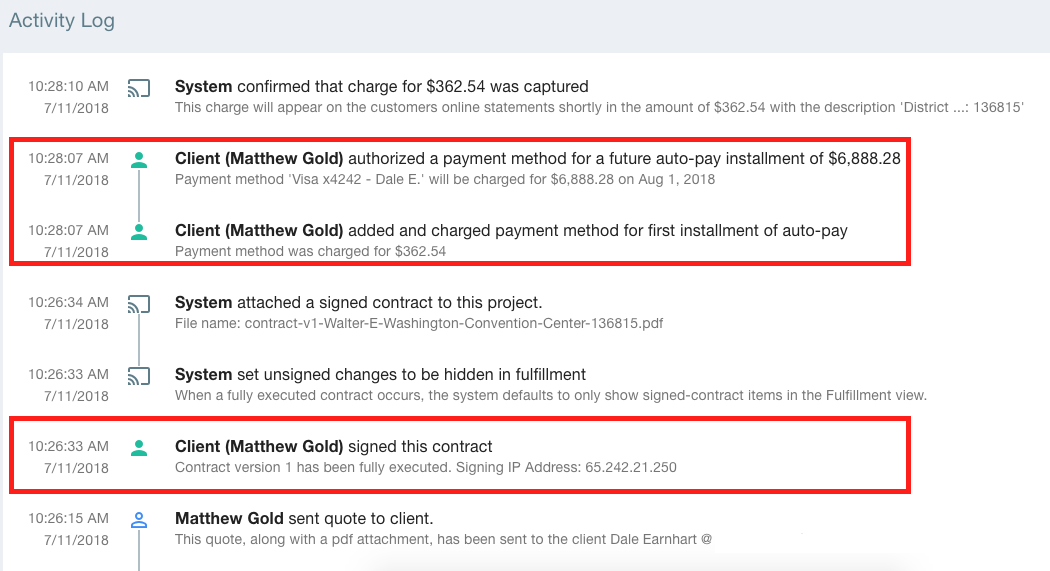Click the 'Payment method was charged for $362.54' line
This screenshot has height=571, width=1050.
pyautogui.click(x=310, y=252)
